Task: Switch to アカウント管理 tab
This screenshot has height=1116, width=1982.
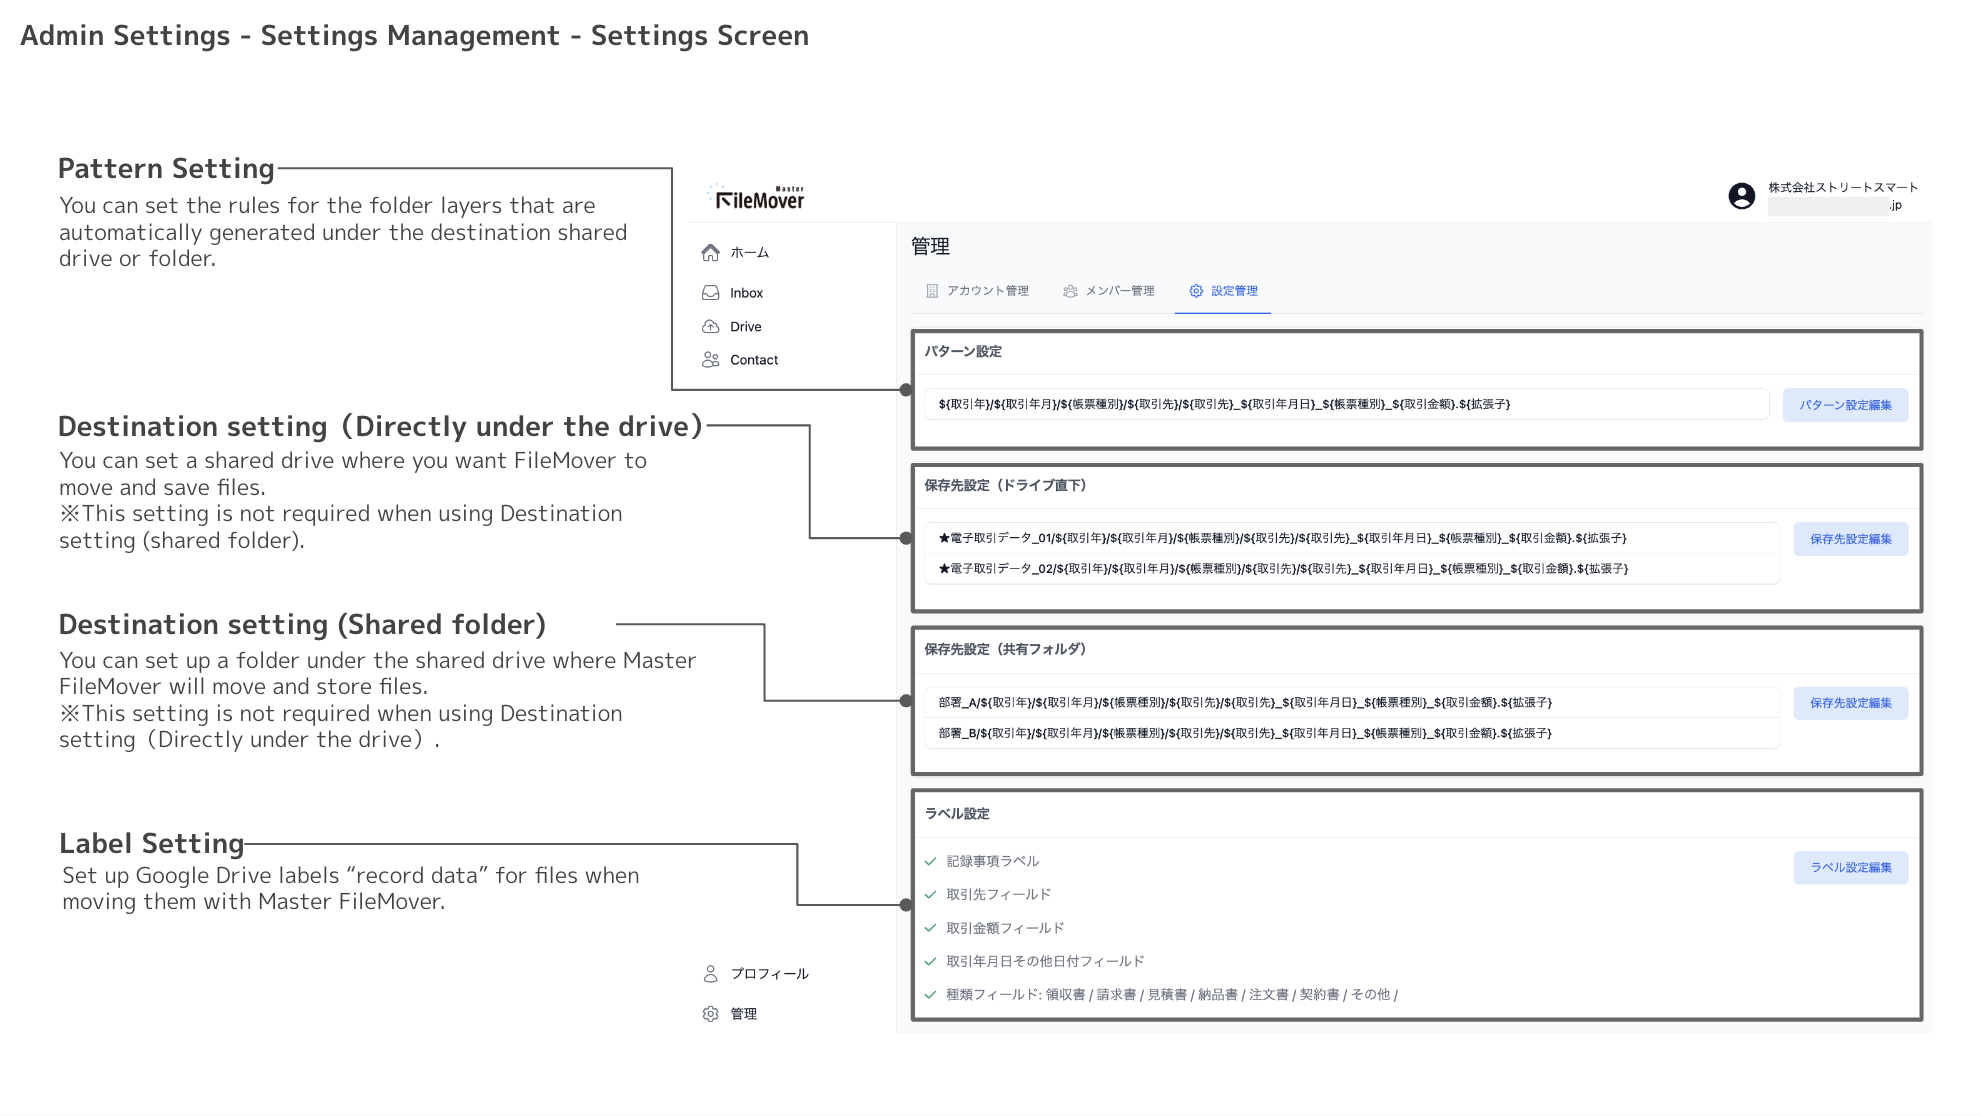Action: pyautogui.click(x=977, y=291)
